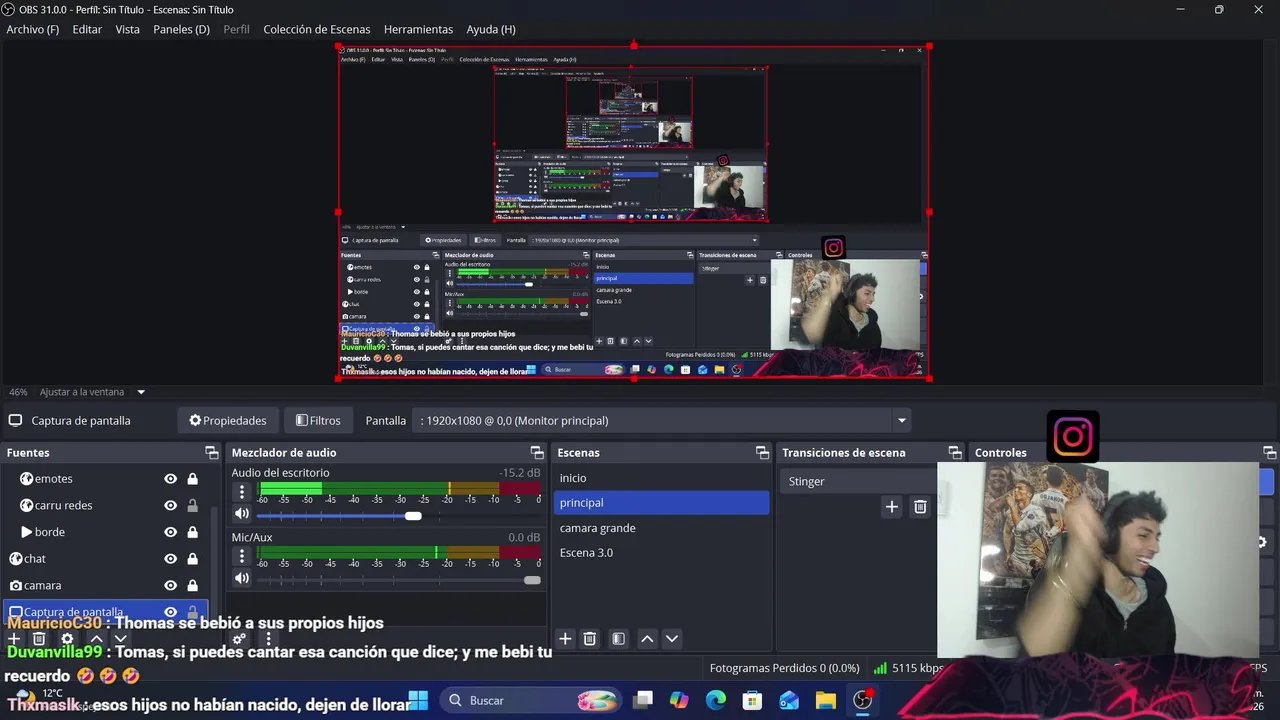Toggle visibility of the chat source
Screen dimensions: 1280x720
[171, 559]
